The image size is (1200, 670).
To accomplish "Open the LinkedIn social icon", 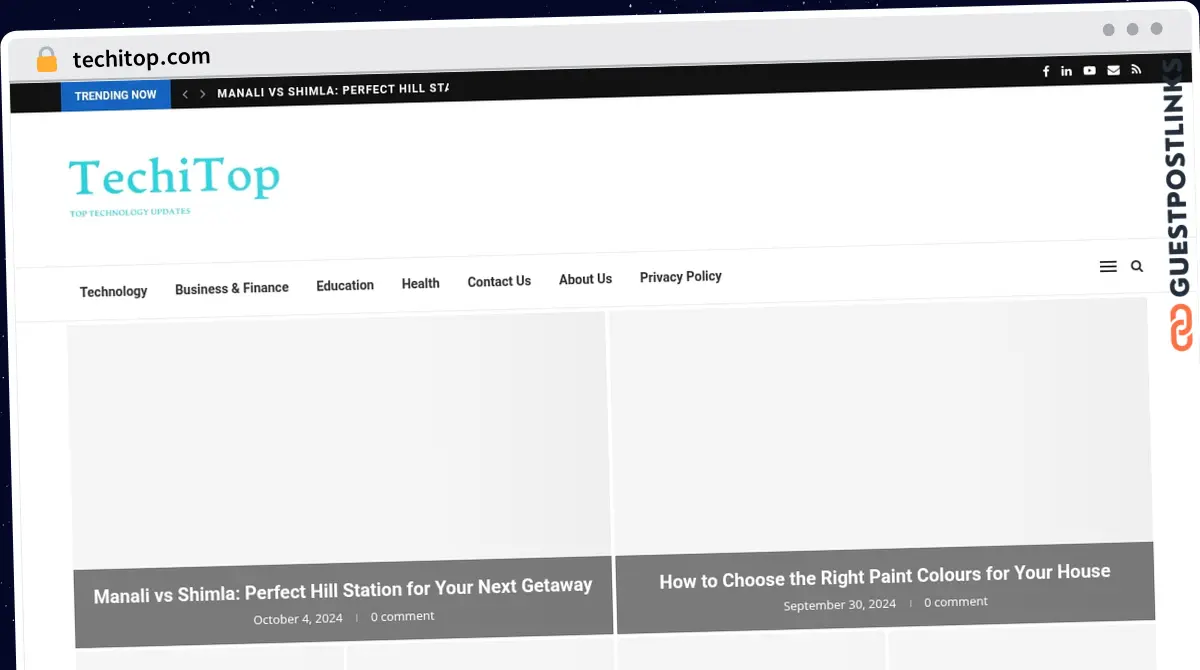I will 1067,71.
